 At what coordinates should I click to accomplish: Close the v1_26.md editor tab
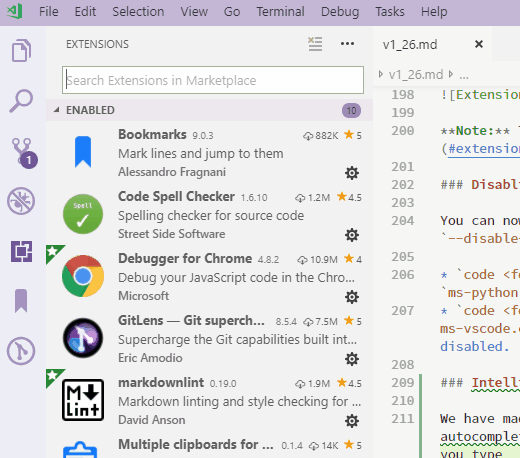click(x=479, y=44)
